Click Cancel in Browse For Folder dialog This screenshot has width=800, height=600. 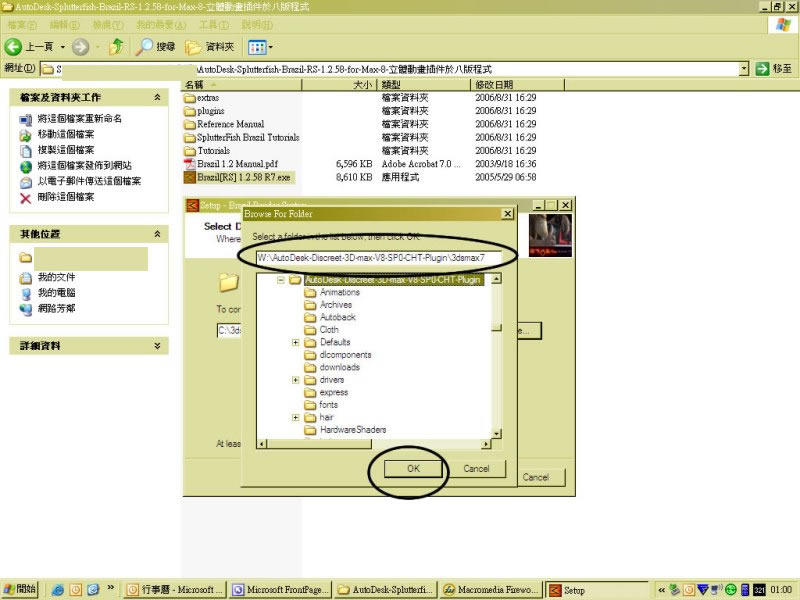coord(477,469)
